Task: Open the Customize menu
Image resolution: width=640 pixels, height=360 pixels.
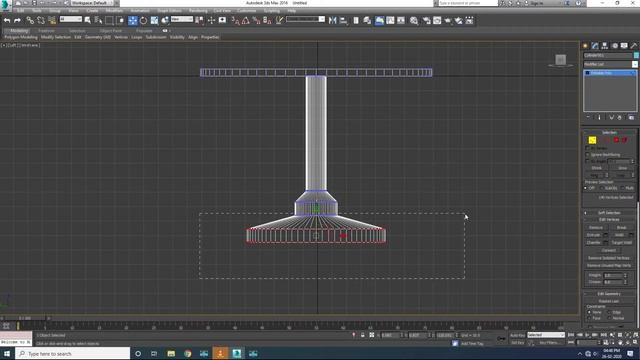Action: pyautogui.click(x=247, y=11)
